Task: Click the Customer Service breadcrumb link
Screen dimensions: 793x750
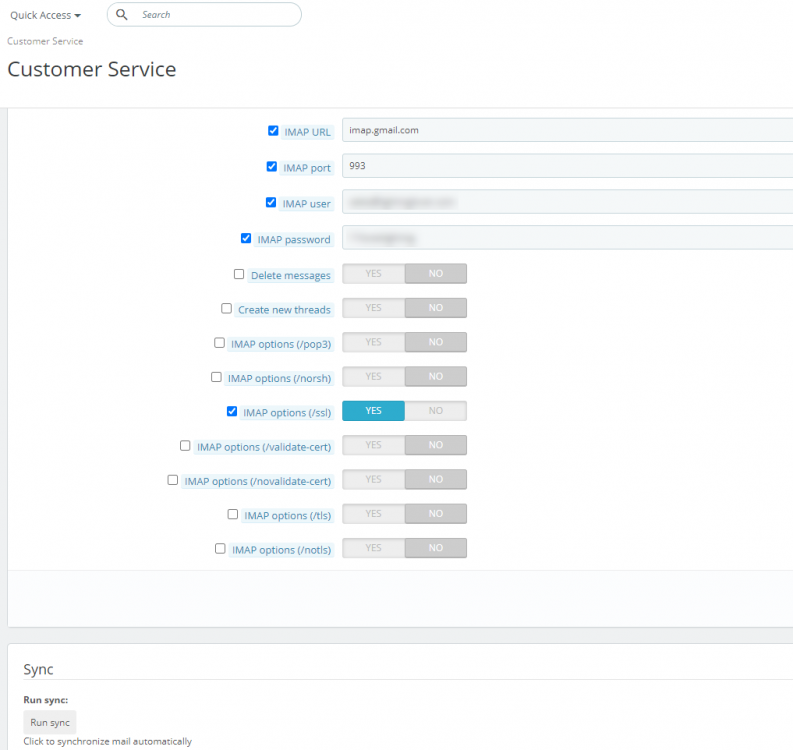Action: pos(45,41)
